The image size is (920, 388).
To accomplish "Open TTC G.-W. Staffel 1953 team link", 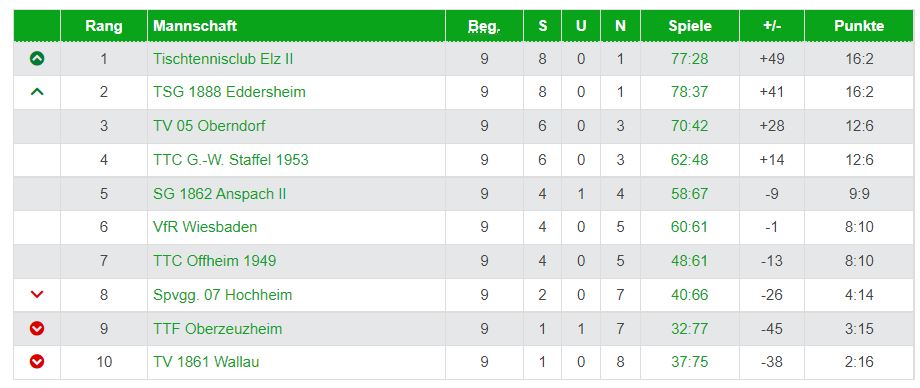I will 231,160.
